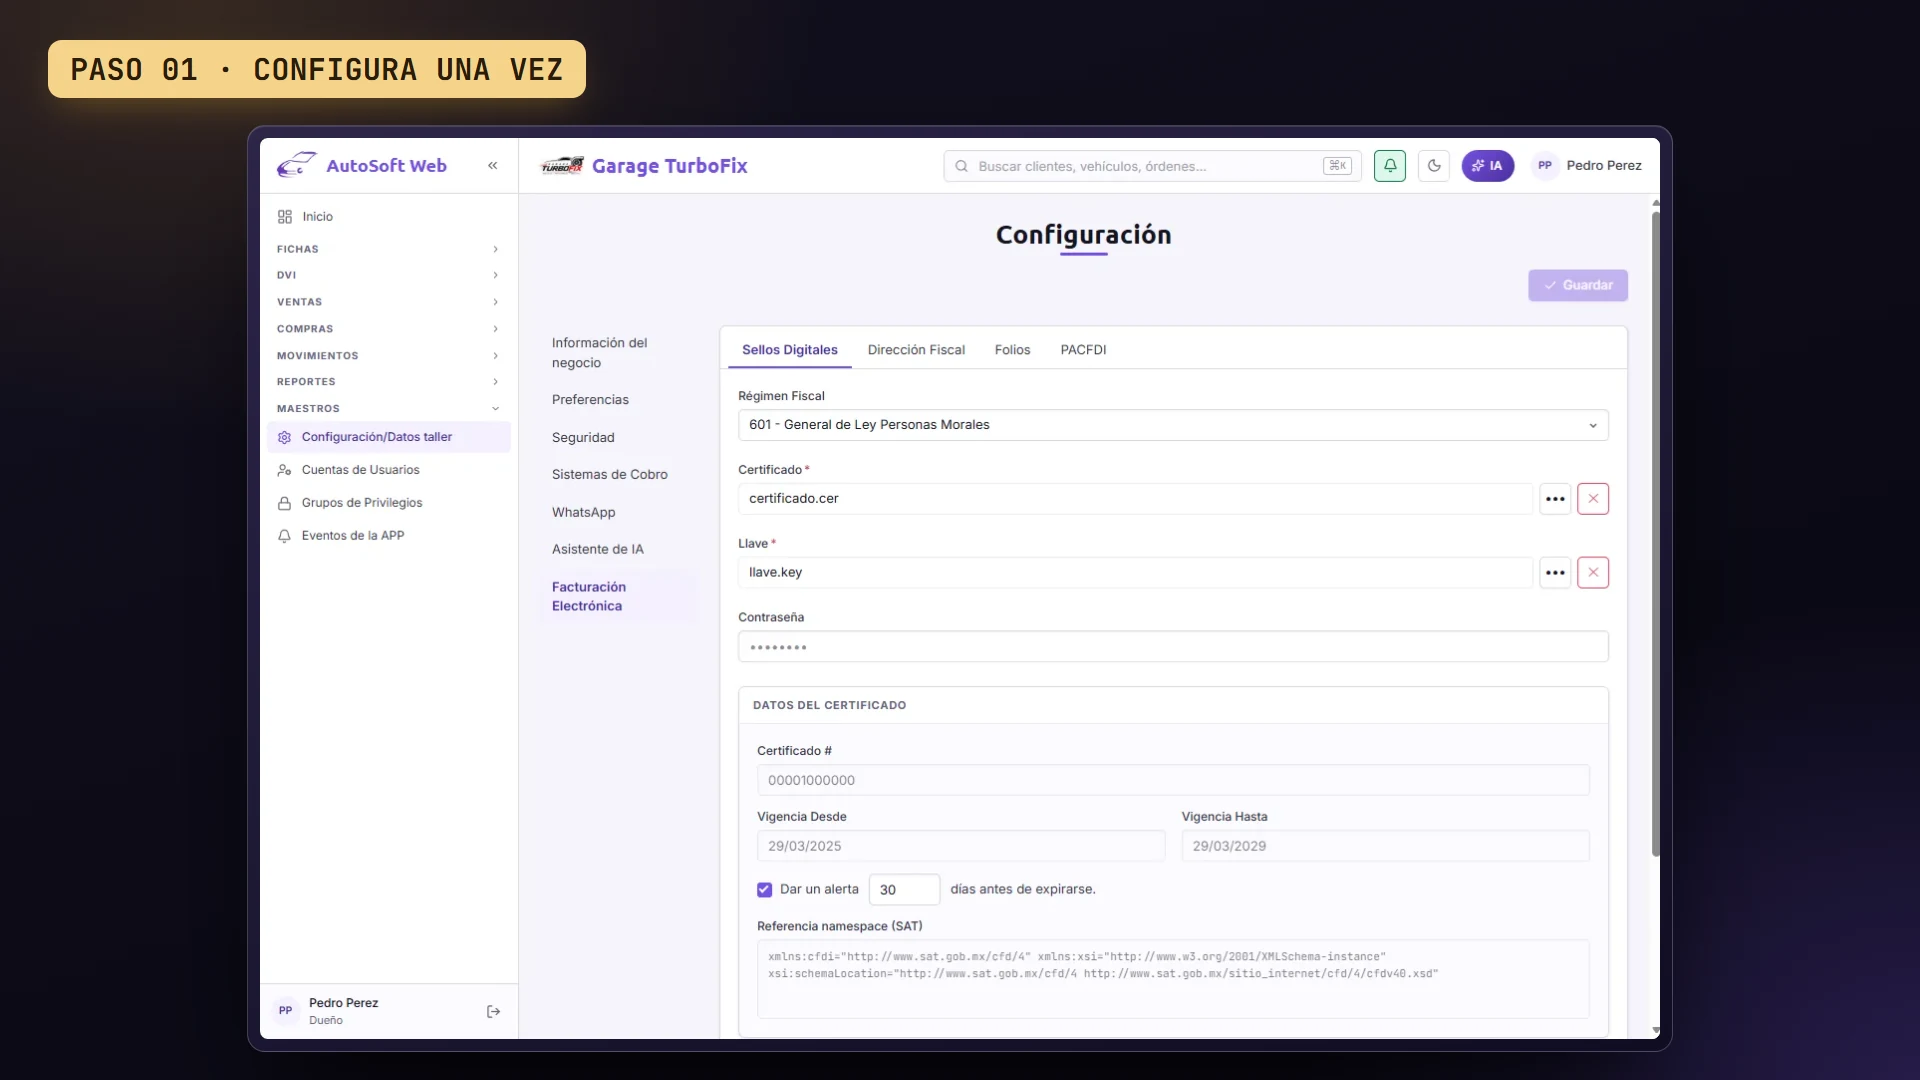Remove the certificado.cer file

(x=1593, y=499)
